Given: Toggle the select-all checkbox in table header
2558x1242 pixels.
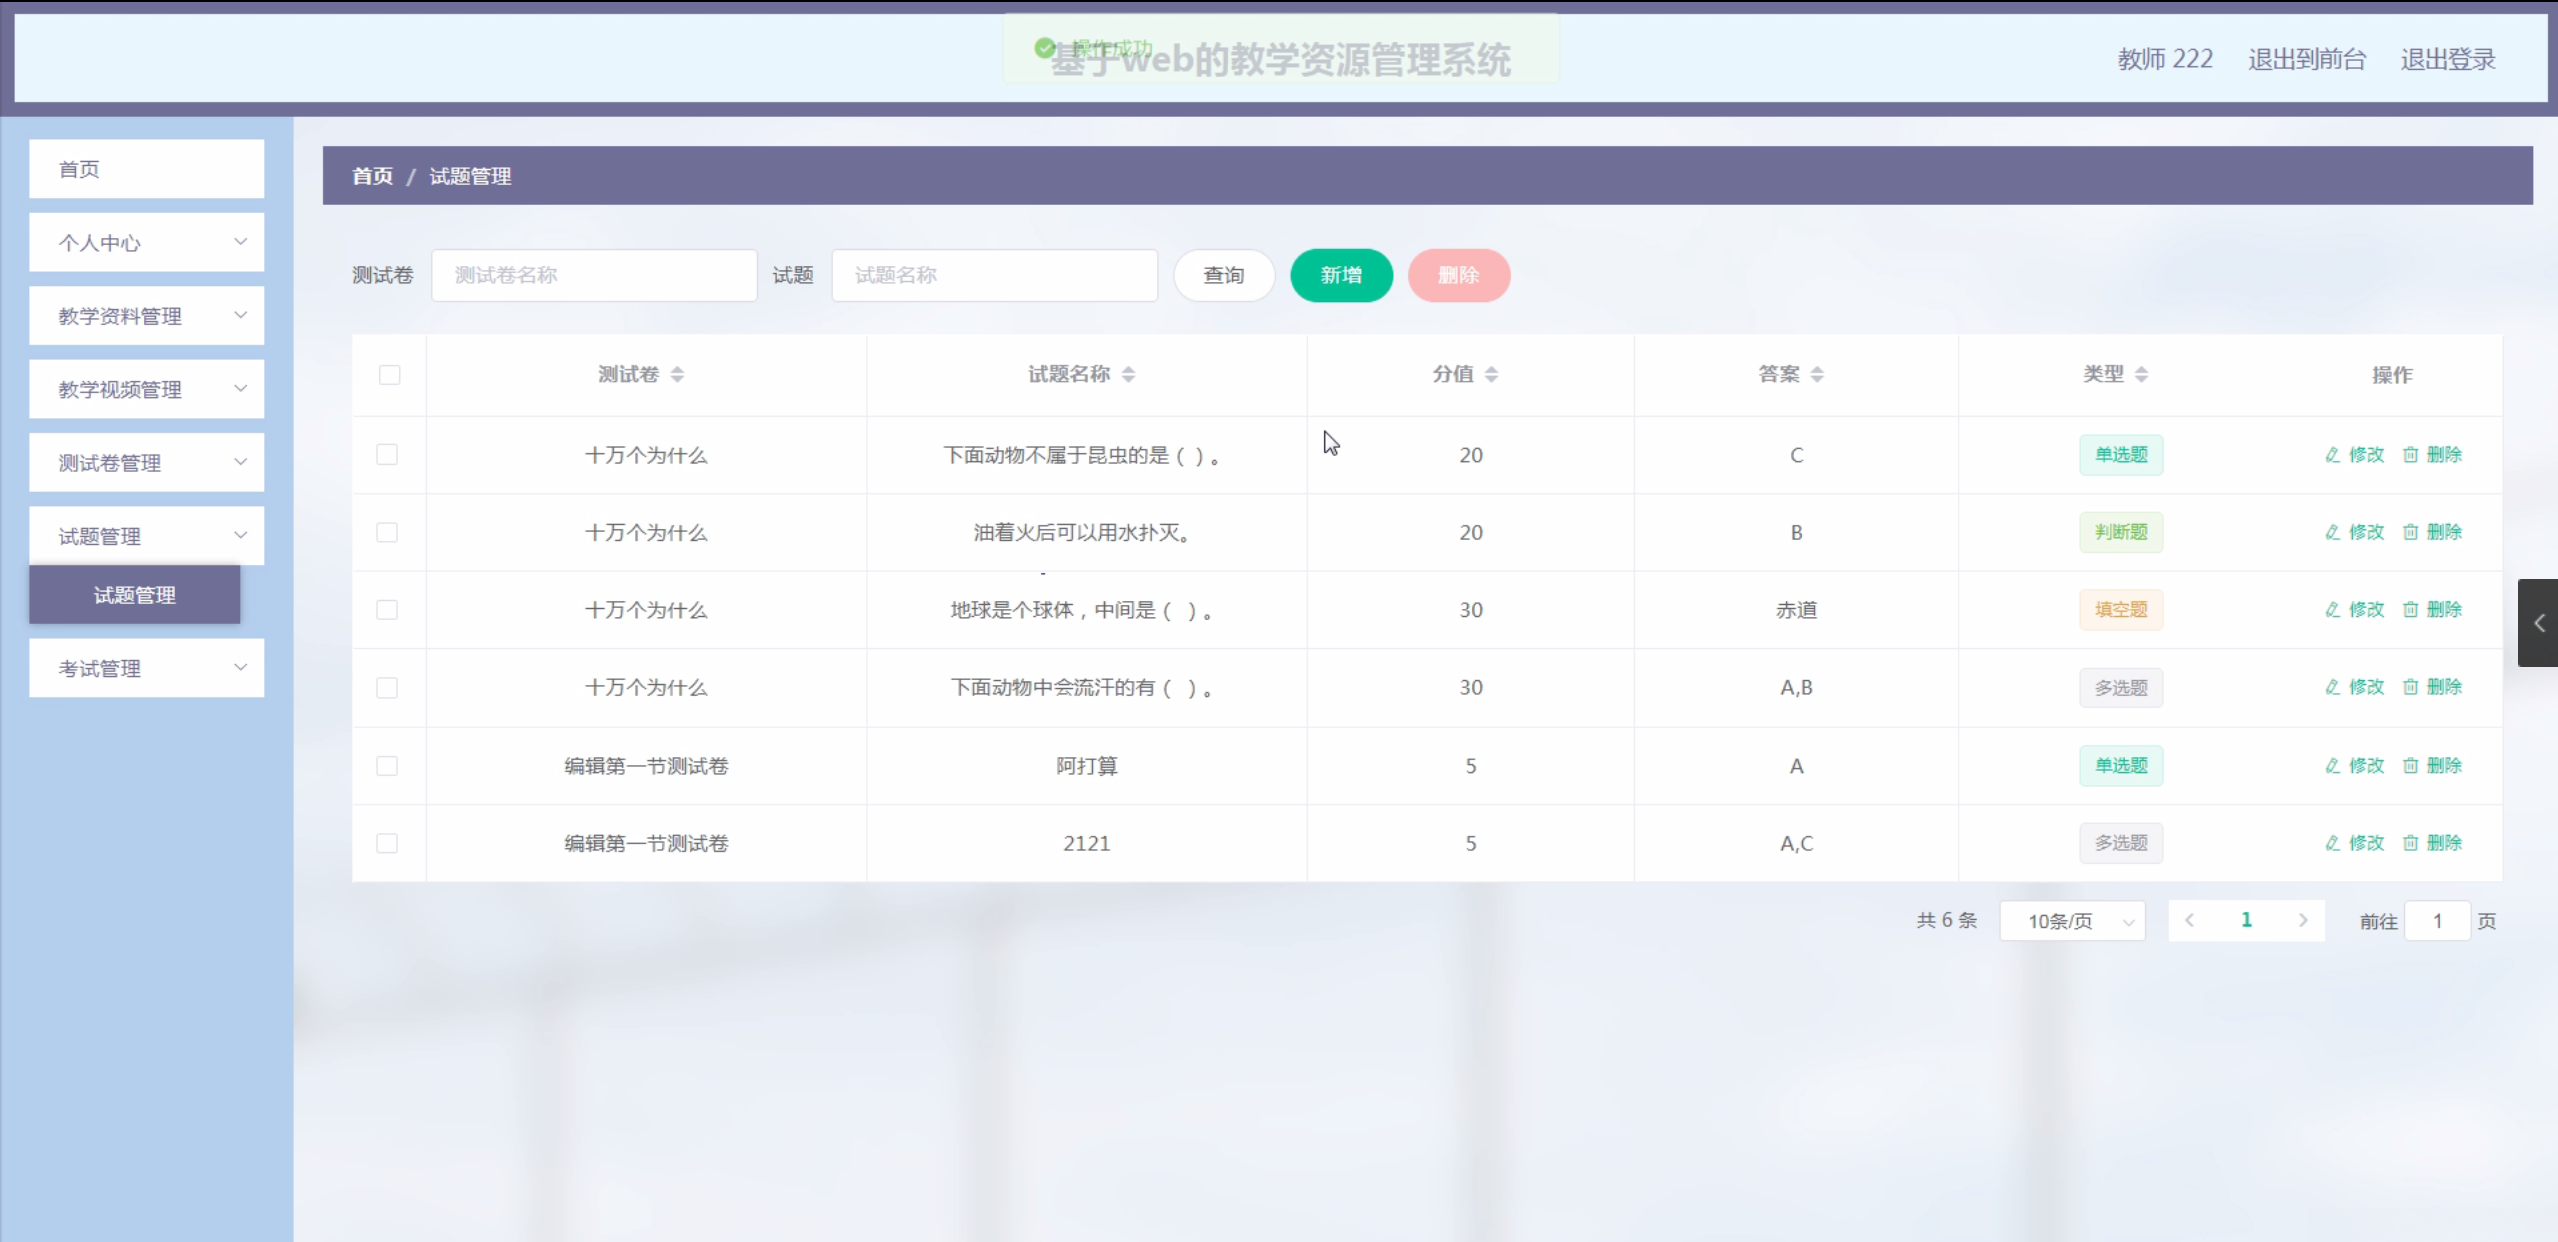Looking at the screenshot, I should click(x=389, y=375).
